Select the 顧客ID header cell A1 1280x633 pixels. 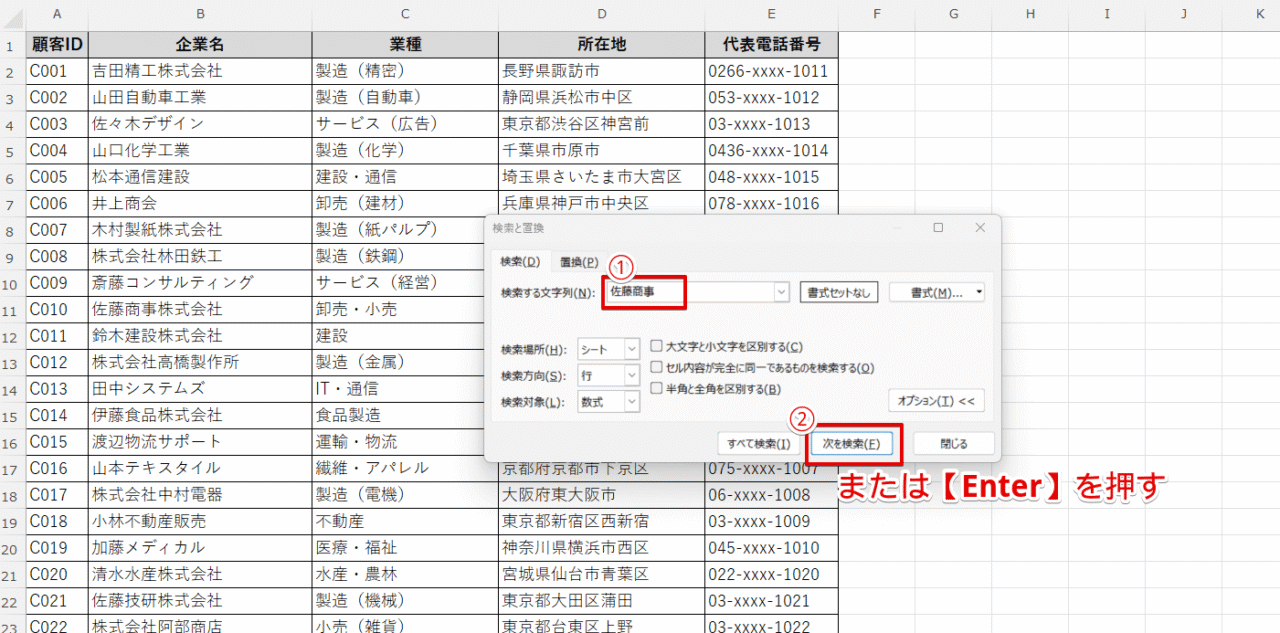(57, 44)
